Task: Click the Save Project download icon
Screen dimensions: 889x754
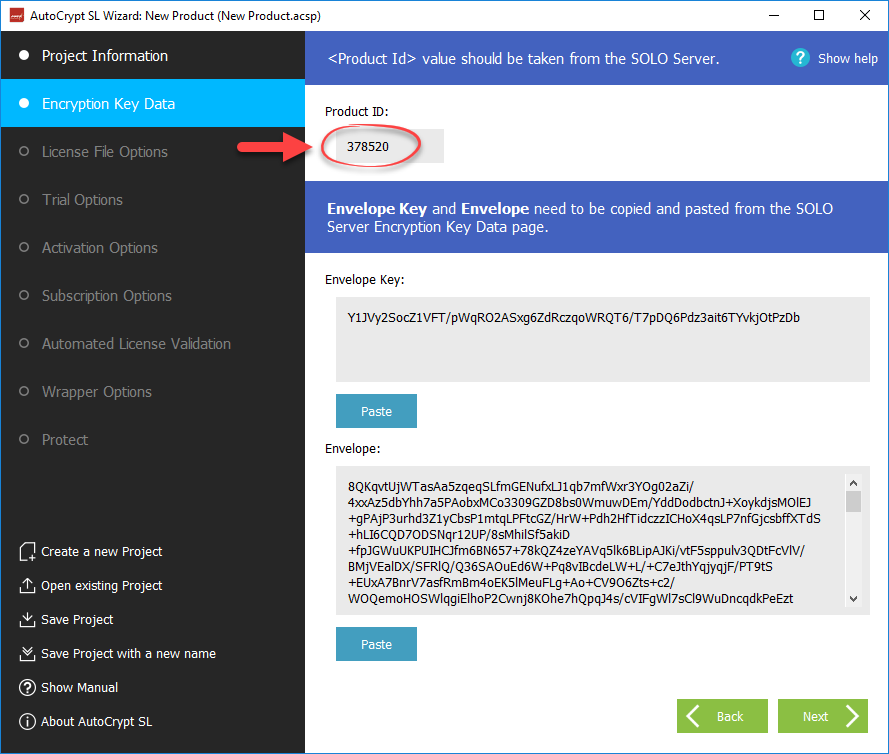Action: [x=27, y=620]
